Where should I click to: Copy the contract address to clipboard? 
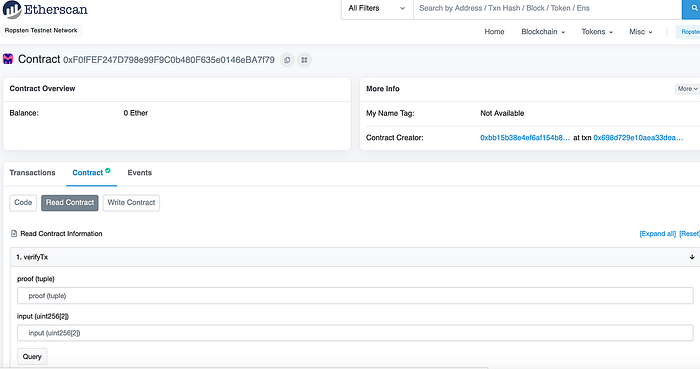click(x=287, y=60)
